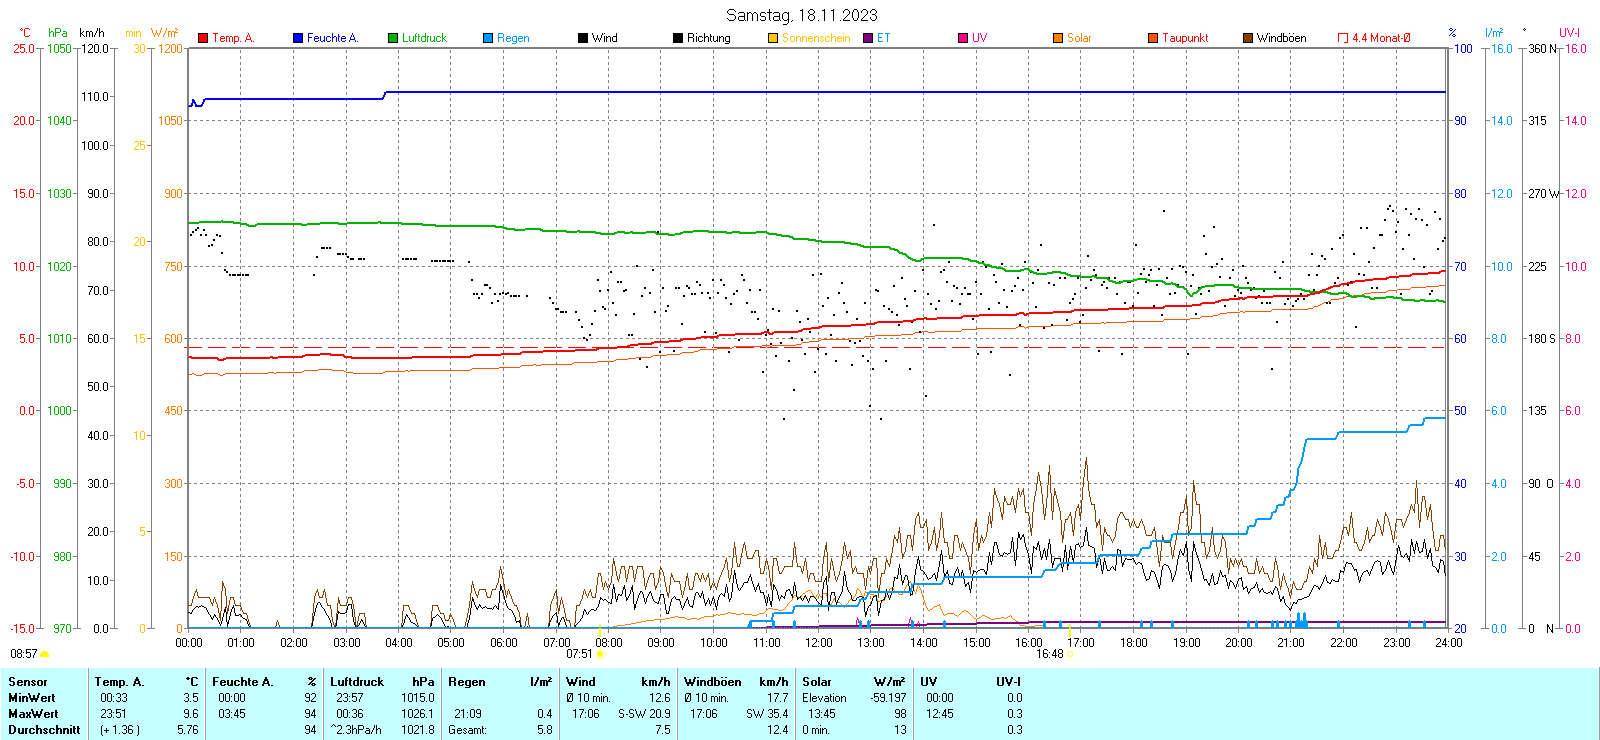This screenshot has height=740, width=1600.
Task: Toggle the orange Solar legend box
Action: click(x=1058, y=38)
